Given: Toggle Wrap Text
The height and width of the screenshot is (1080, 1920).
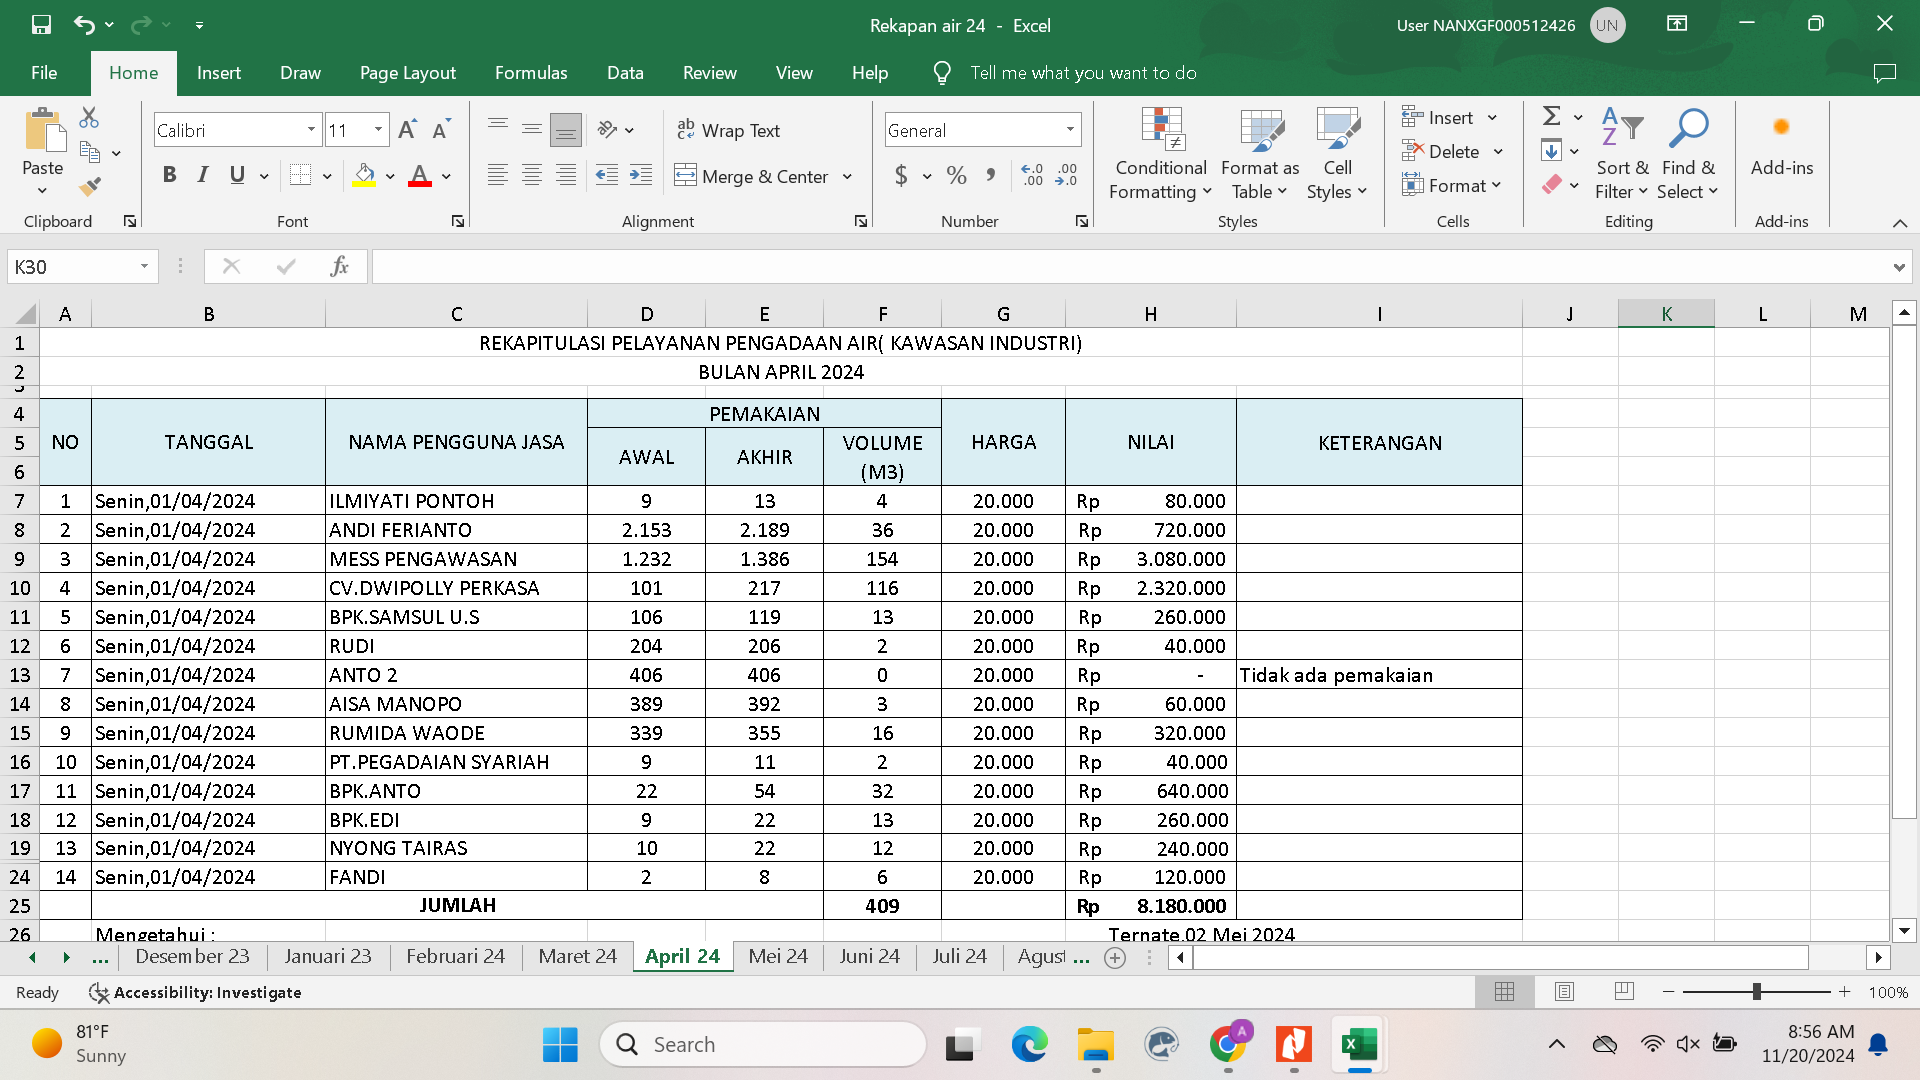Looking at the screenshot, I should (728, 130).
